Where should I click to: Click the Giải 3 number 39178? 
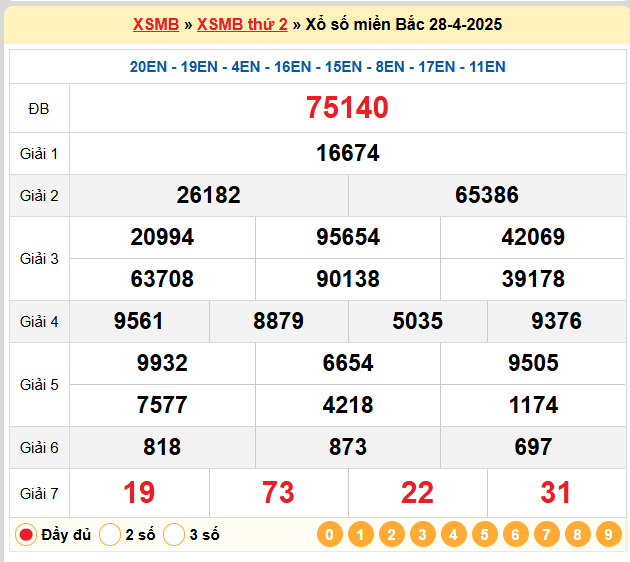click(533, 279)
